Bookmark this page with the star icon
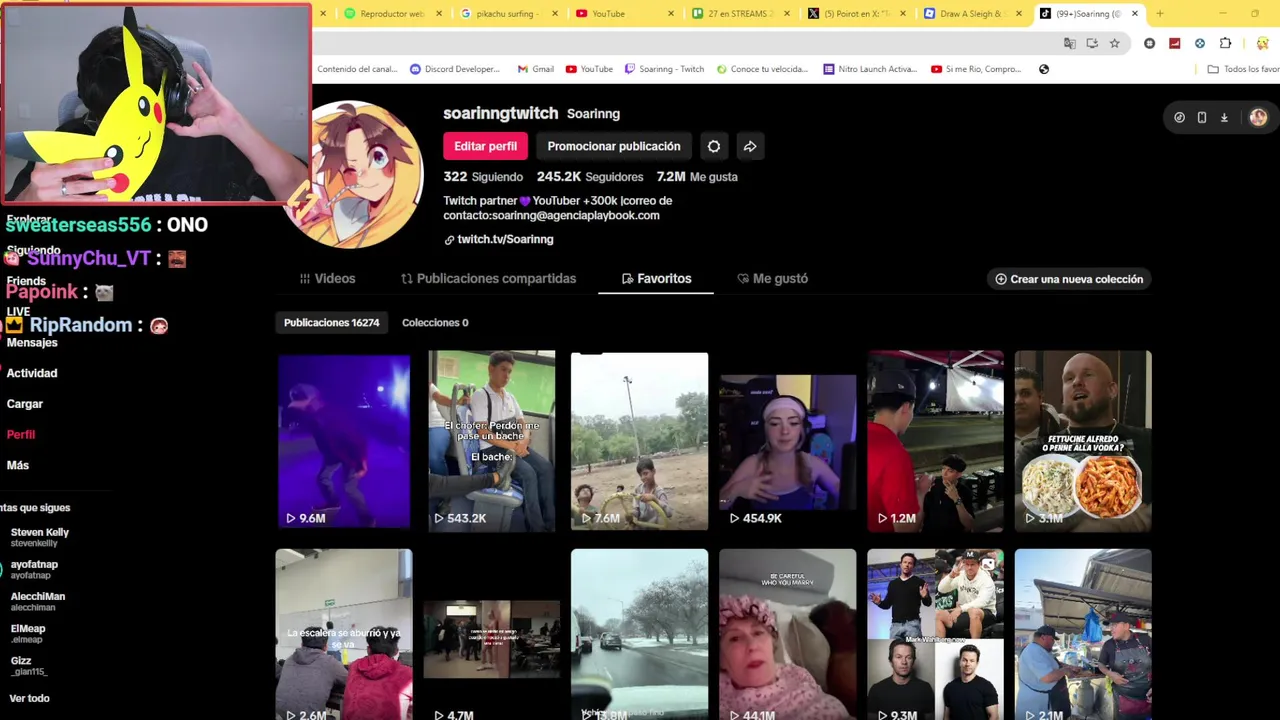The height and width of the screenshot is (720, 1280). coord(1114,43)
